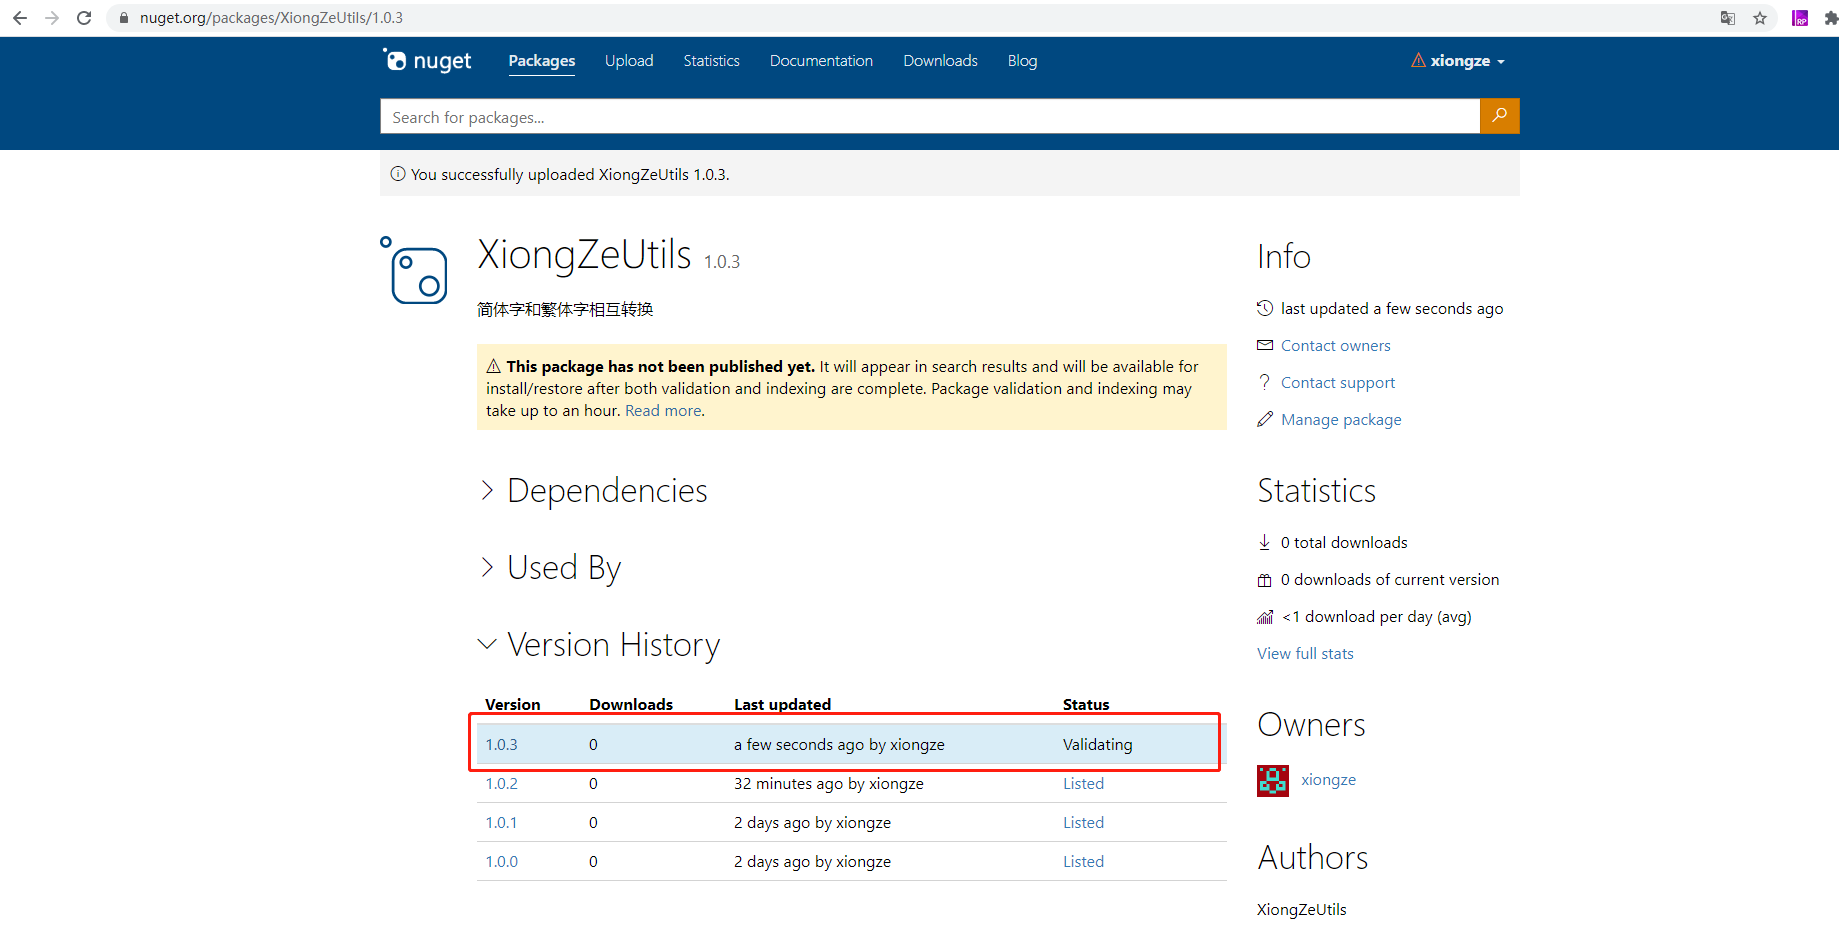Collapse the Version History section
1839x949 pixels.
pyautogui.click(x=600, y=644)
